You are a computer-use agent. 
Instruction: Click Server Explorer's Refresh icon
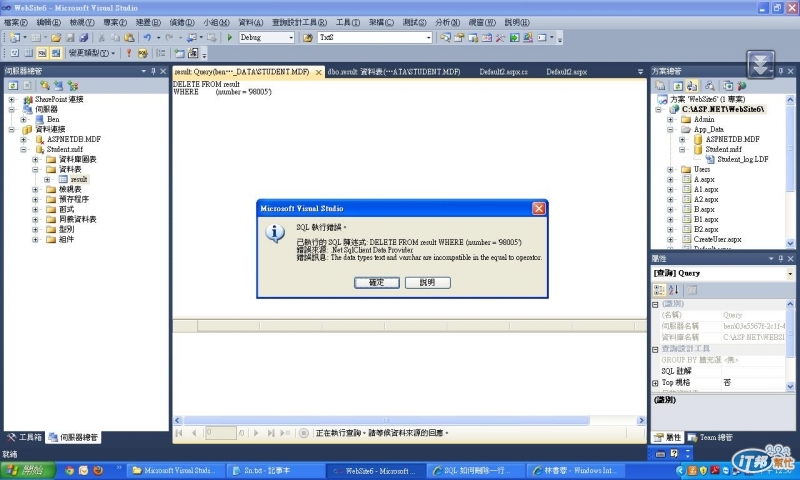[x=13, y=86]
